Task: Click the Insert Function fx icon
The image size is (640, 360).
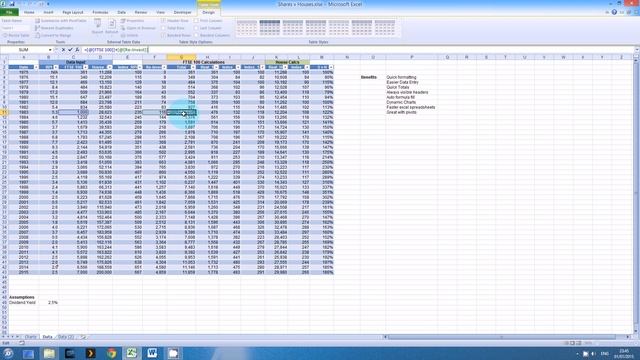Action: coord(77,50)
